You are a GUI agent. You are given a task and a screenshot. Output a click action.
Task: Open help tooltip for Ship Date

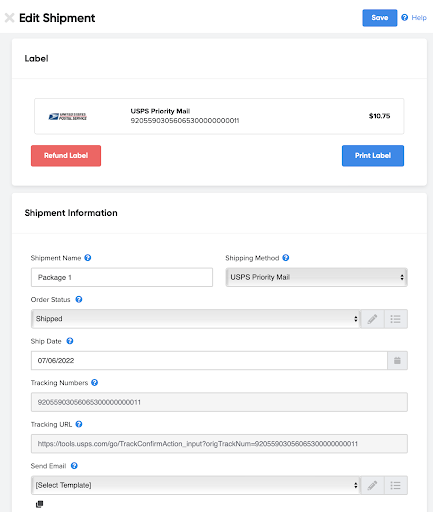[70, 341]
